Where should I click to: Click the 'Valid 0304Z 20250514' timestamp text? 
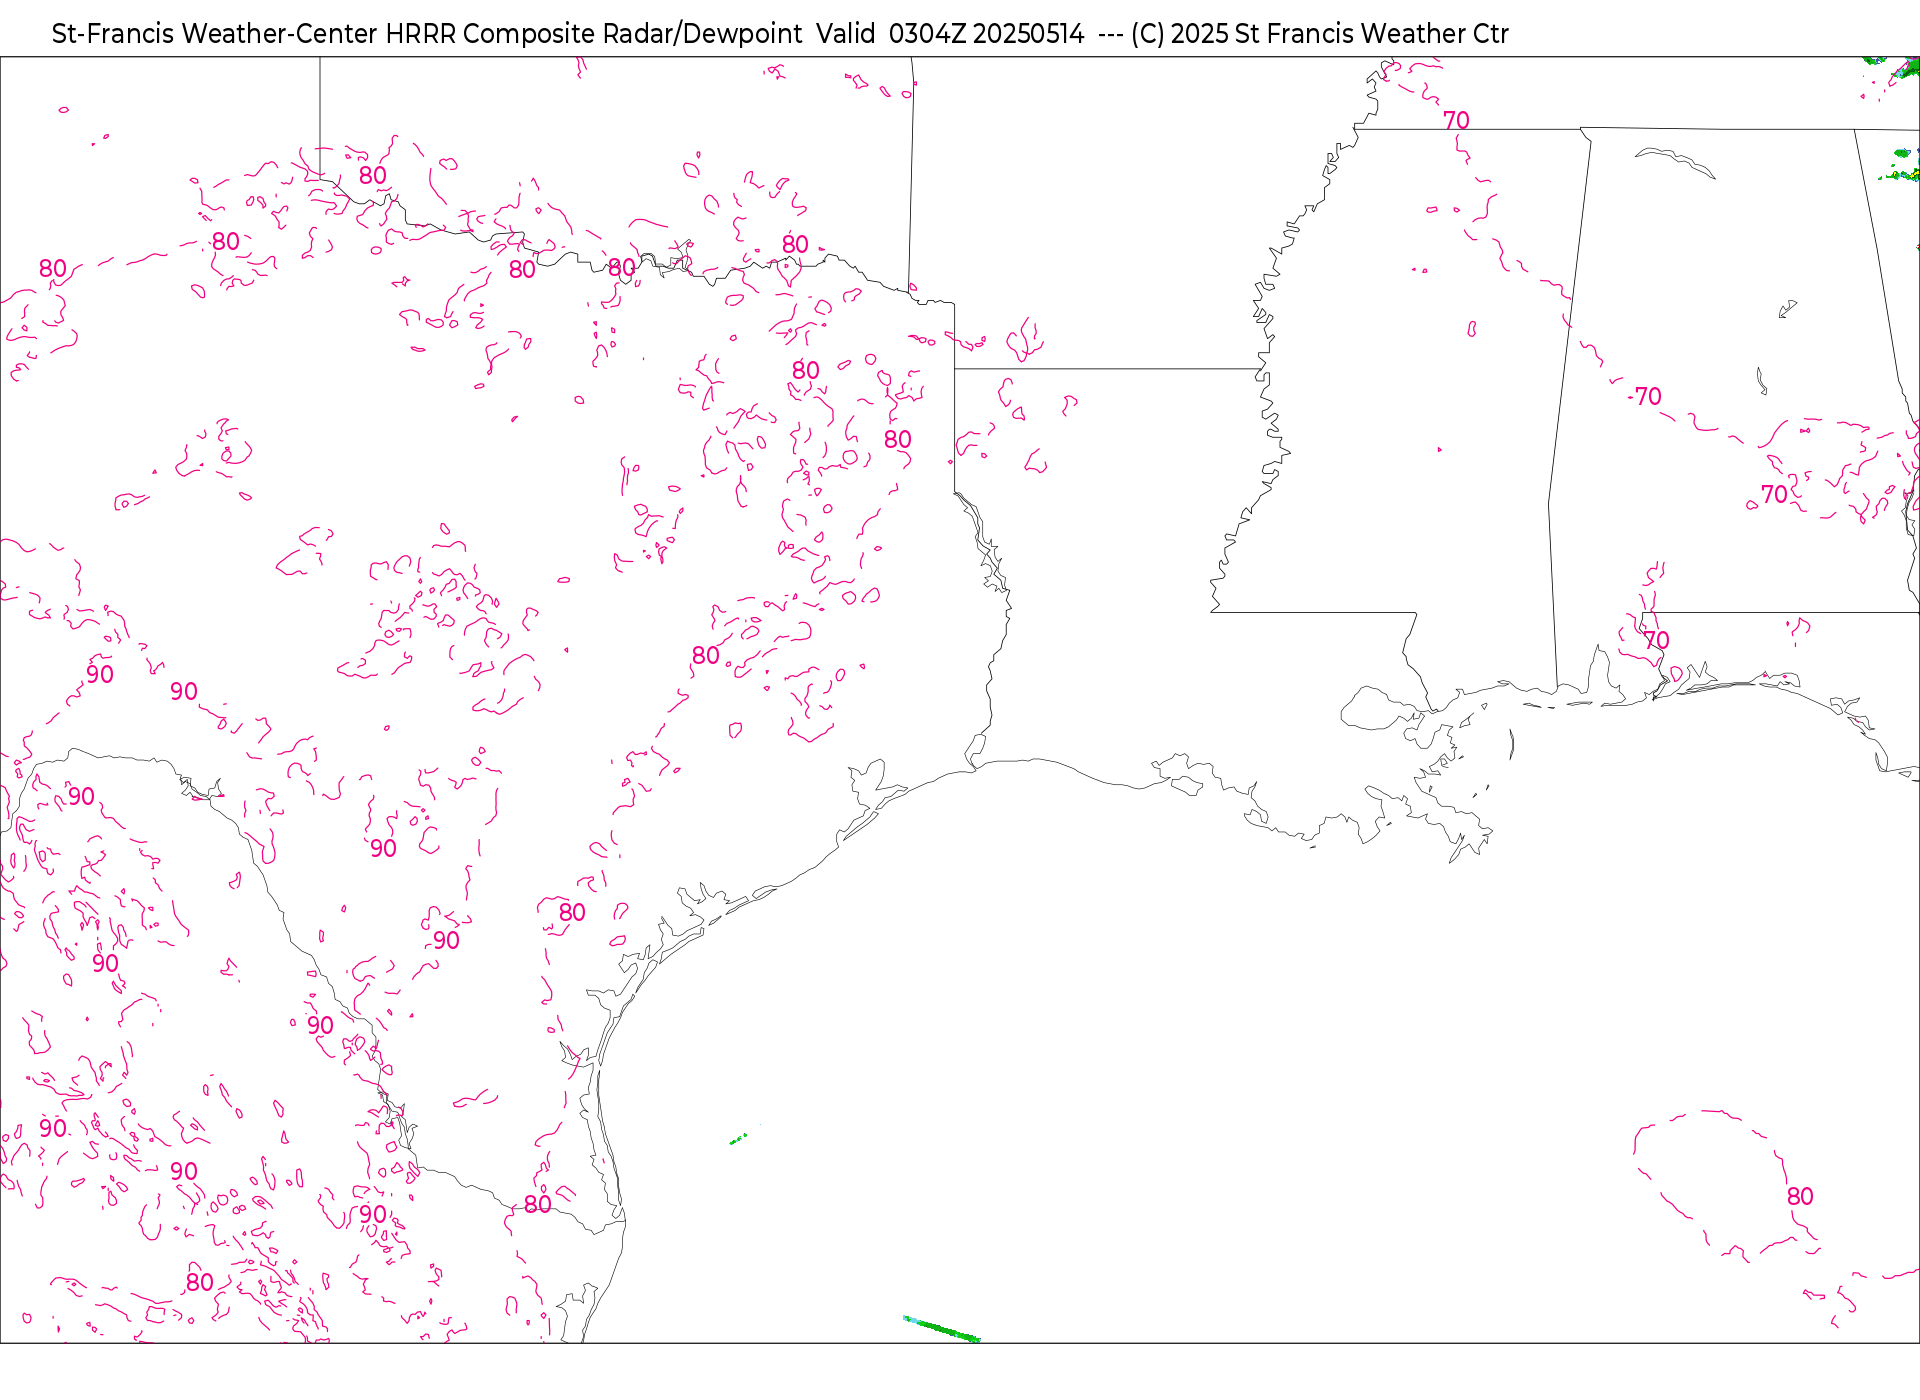click(950, 34)
